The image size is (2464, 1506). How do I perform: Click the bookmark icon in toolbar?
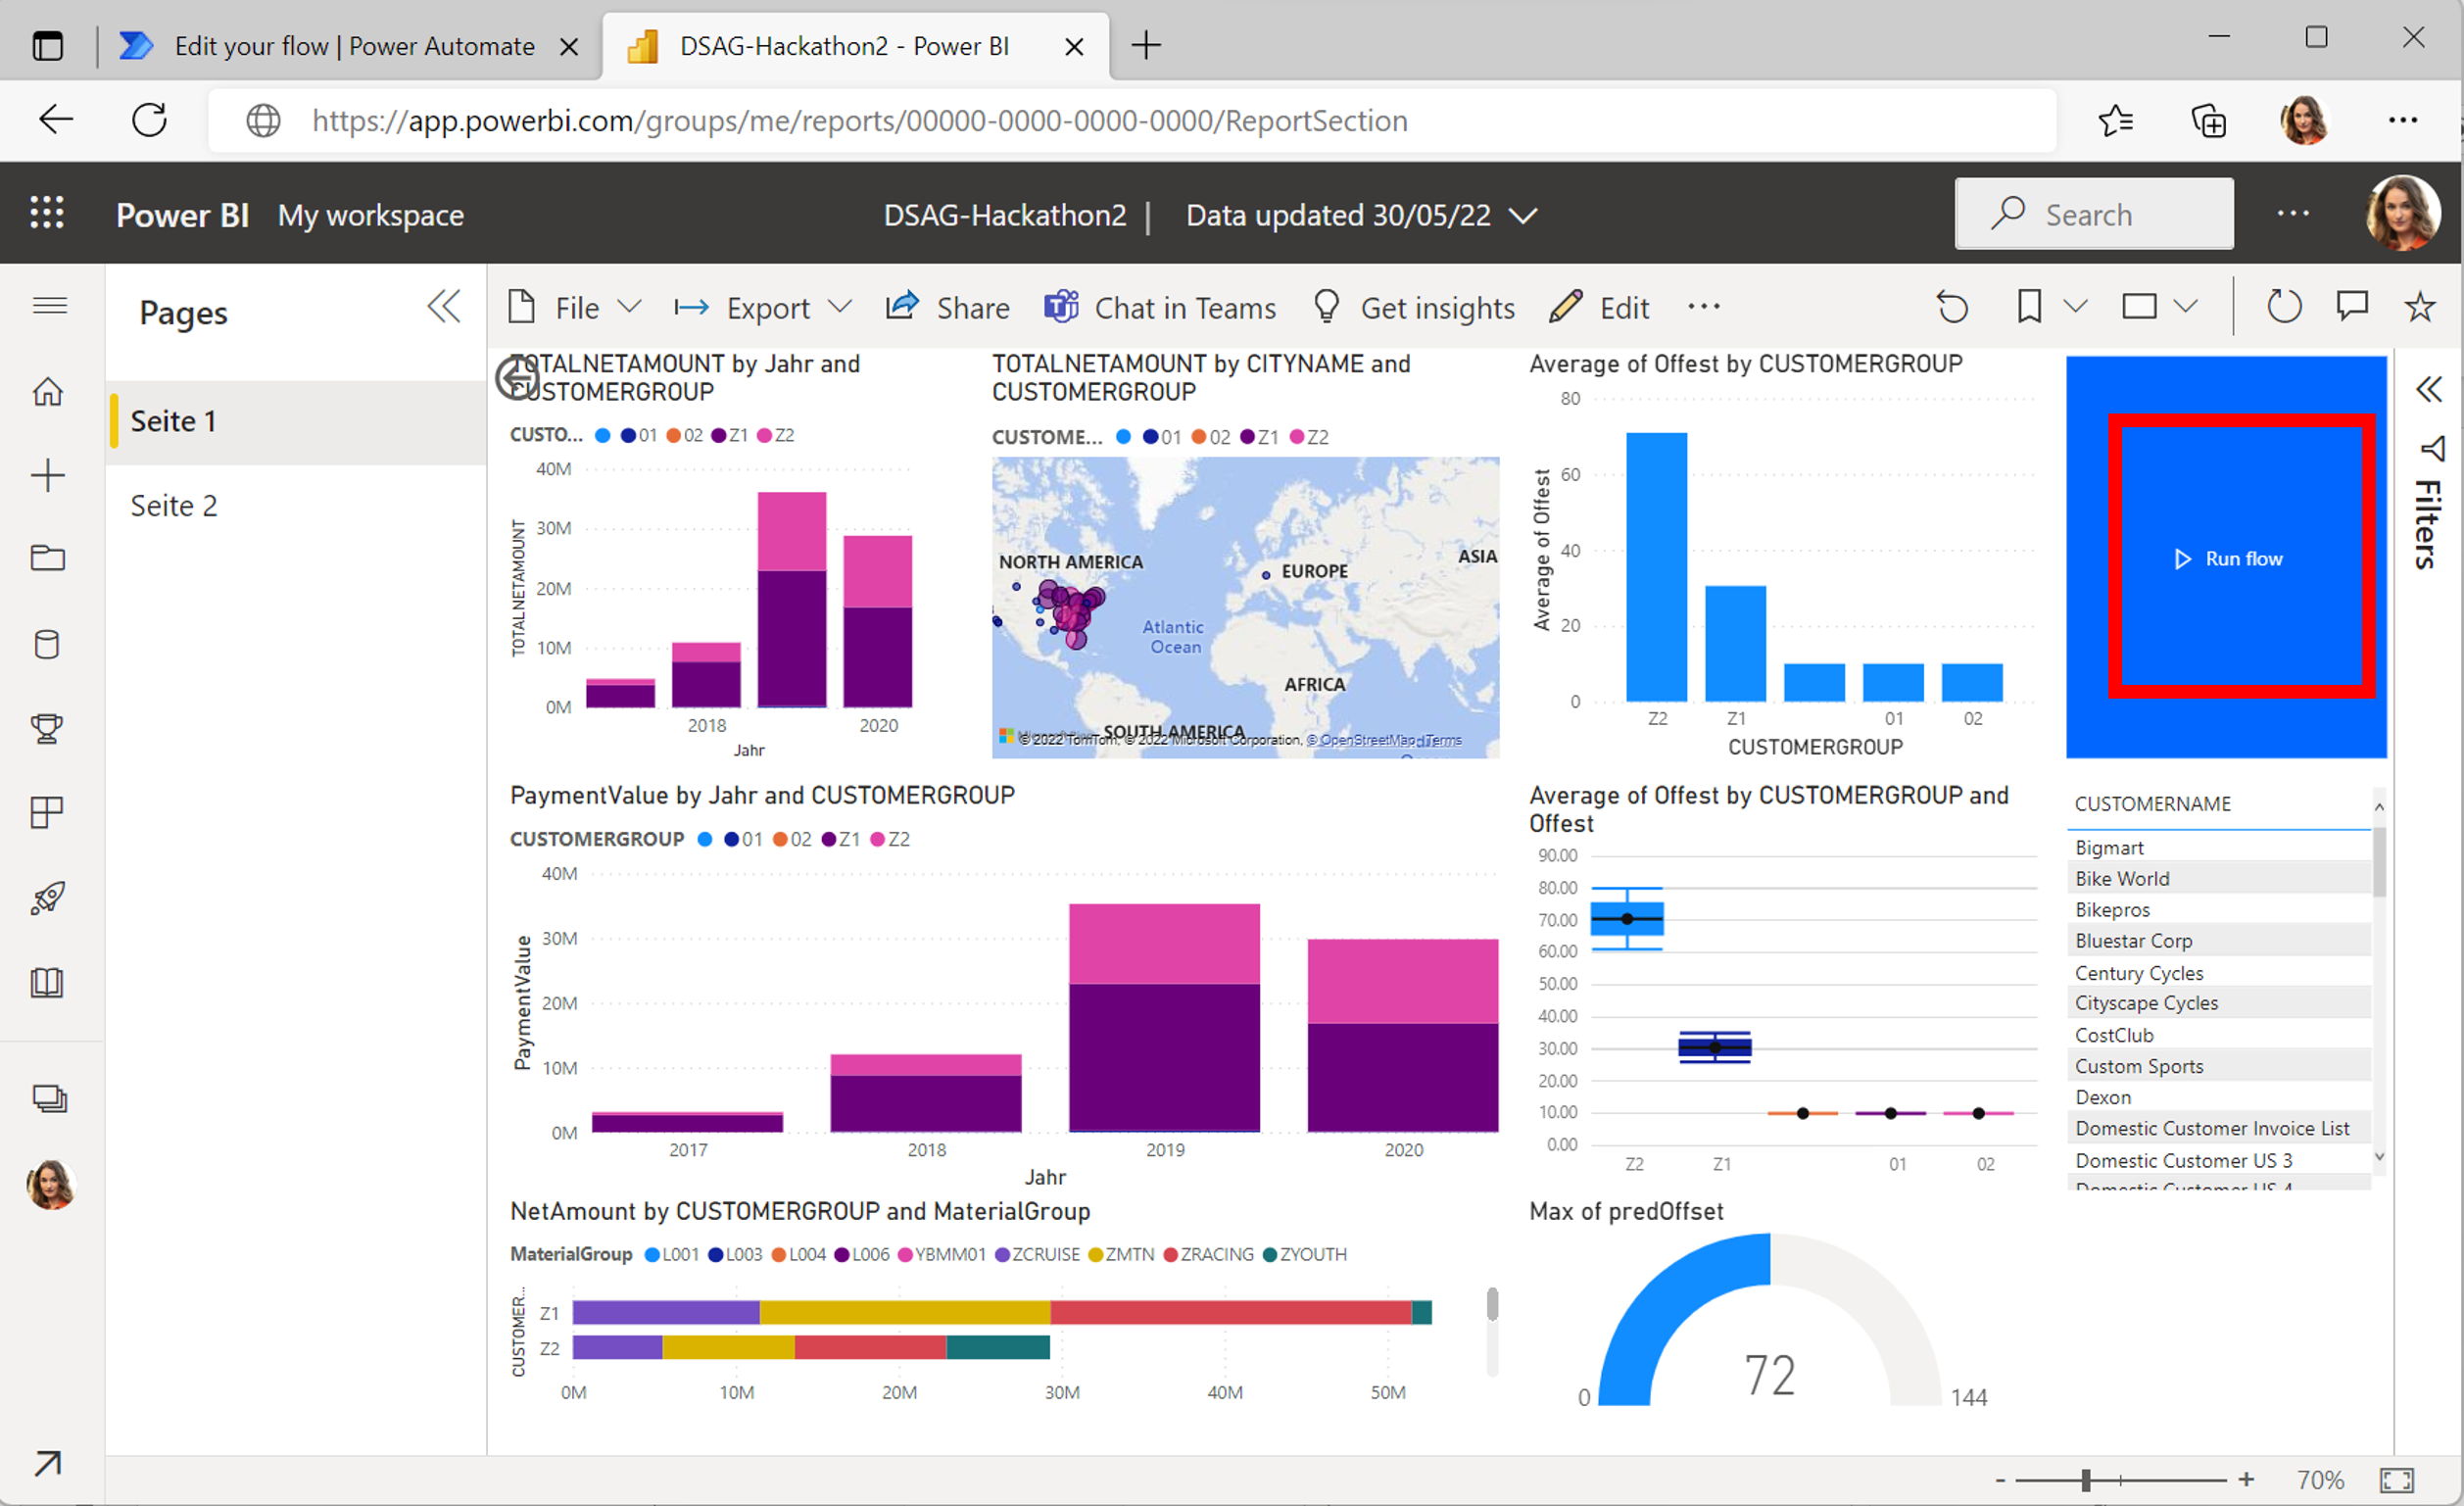pyautogui.click(x=2029, y=308)
